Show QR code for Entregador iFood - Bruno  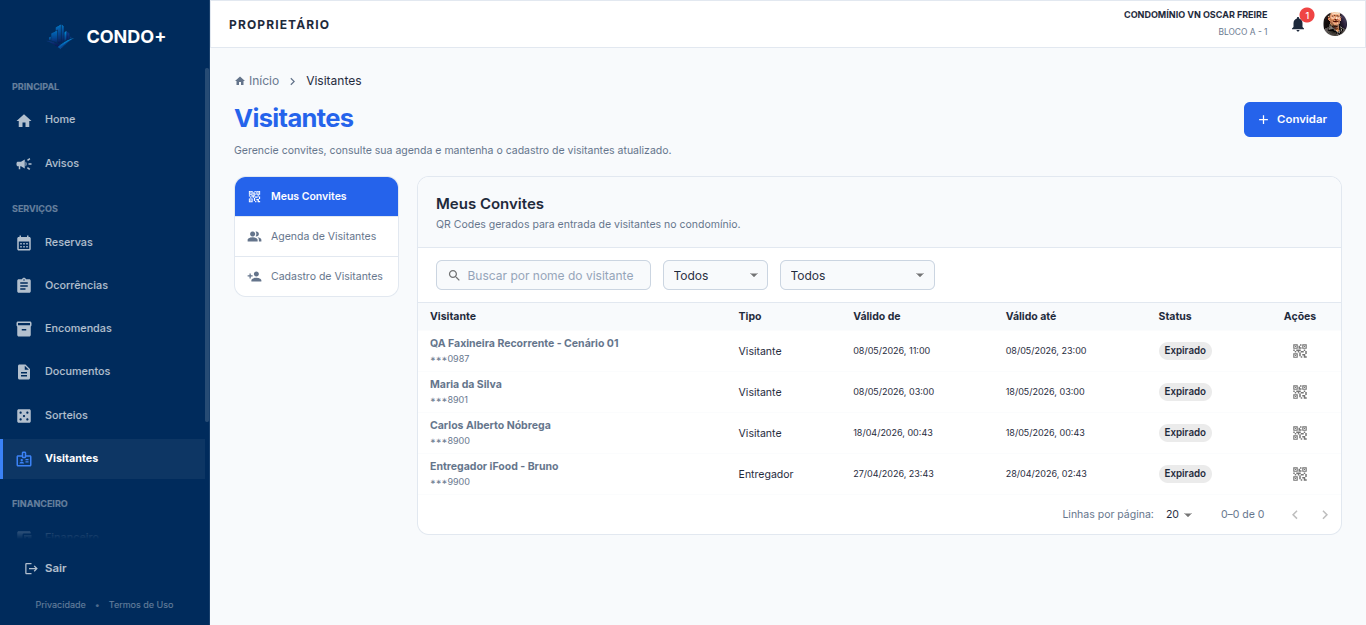pos(1300,474)
